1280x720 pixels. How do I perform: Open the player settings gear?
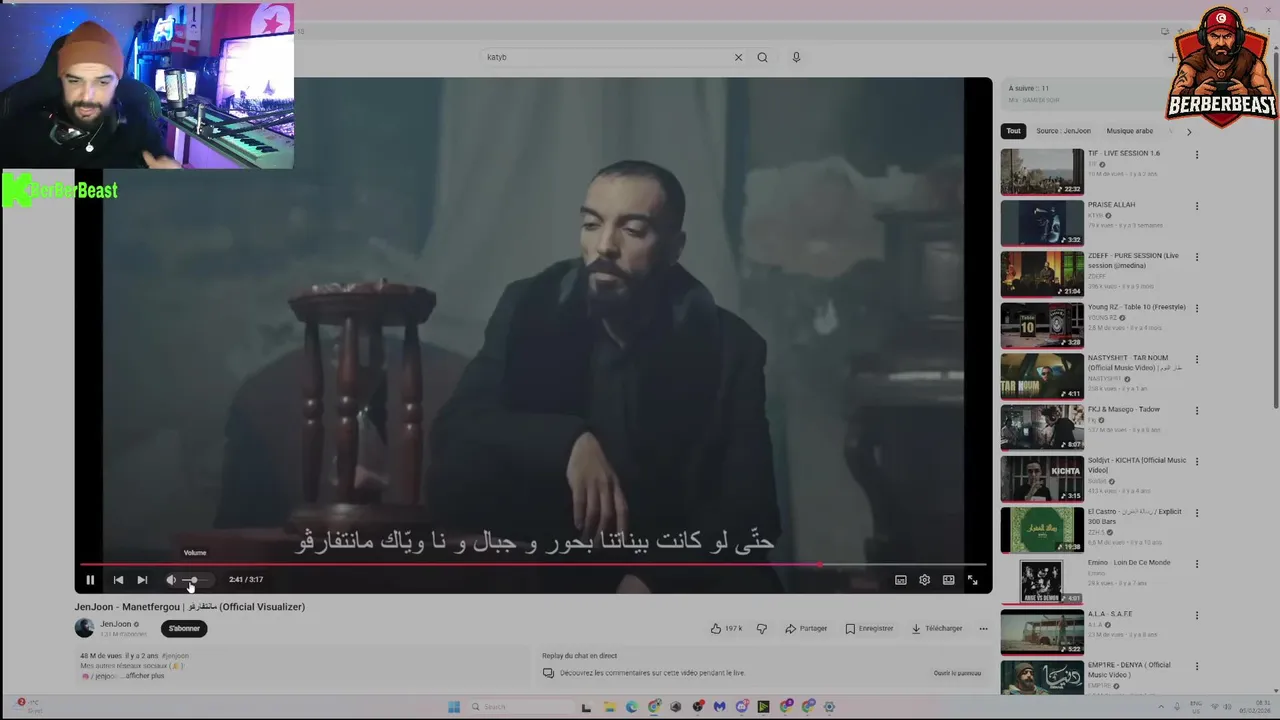924,580
